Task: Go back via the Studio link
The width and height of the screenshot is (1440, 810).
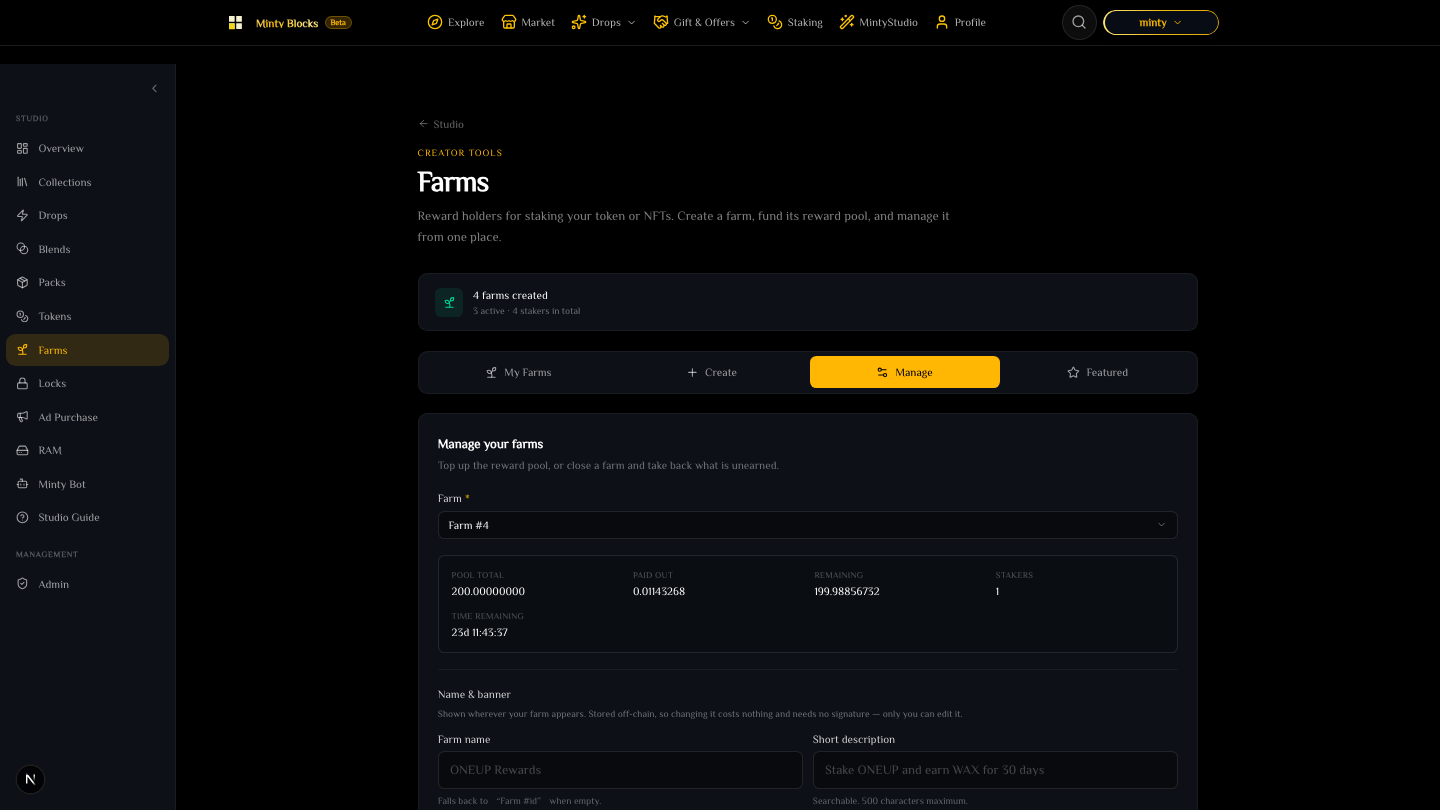Action: click(x=441, y=124)
